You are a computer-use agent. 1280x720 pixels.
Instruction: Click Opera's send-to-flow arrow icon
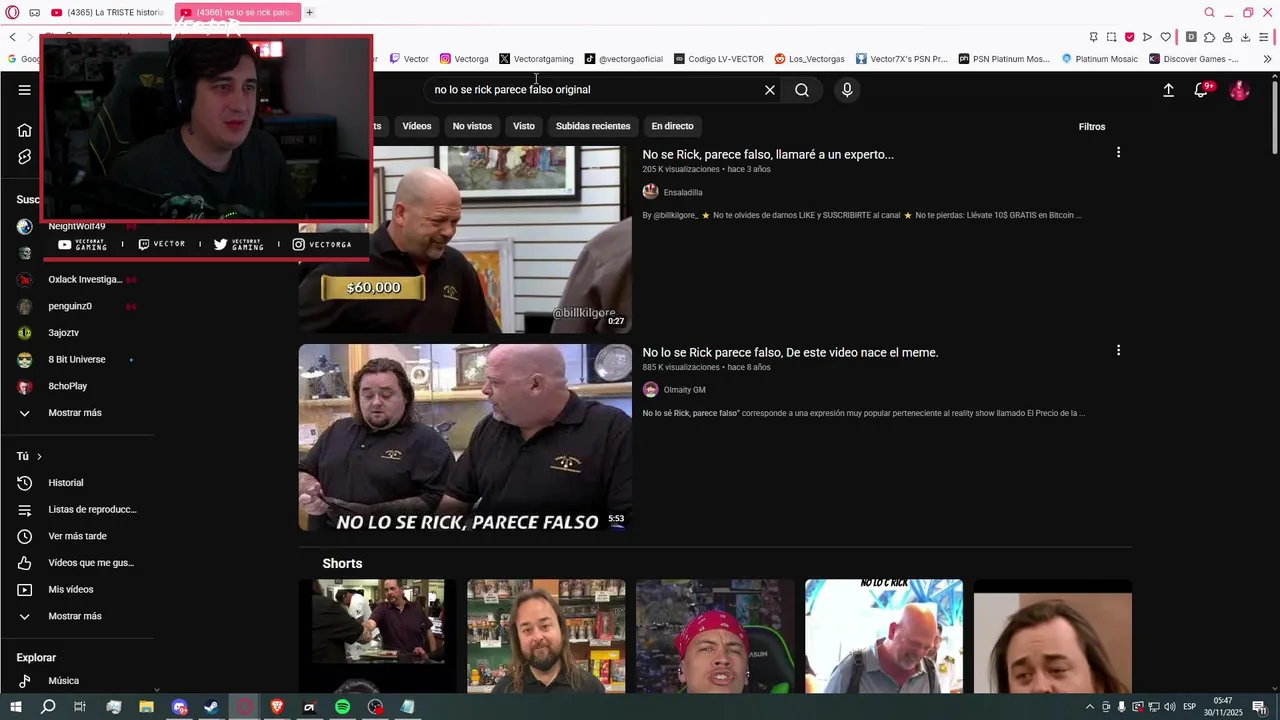pos(1147,37)
